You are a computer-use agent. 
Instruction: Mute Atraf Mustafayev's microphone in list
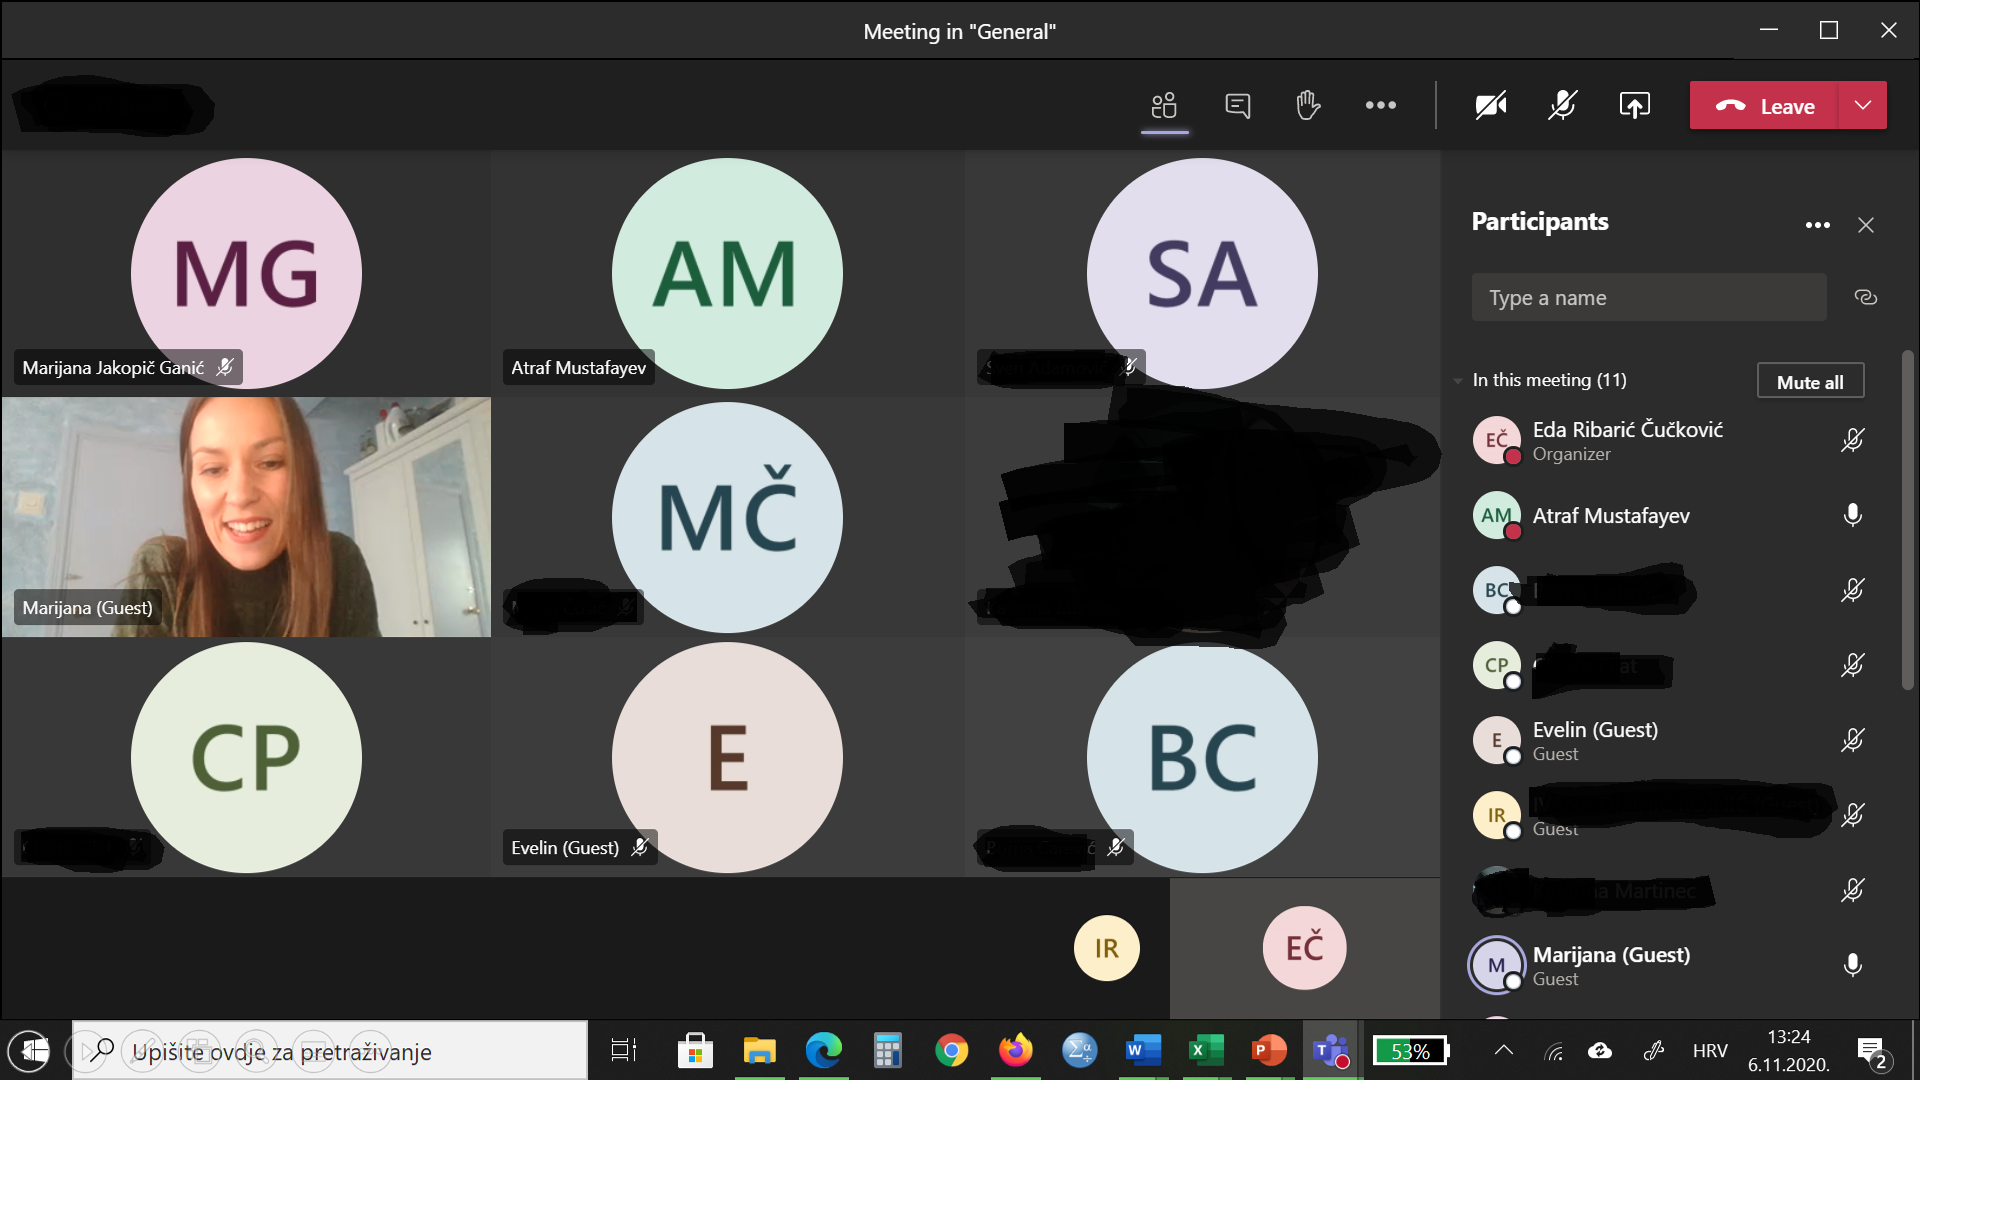click(x=1852, y=515)
